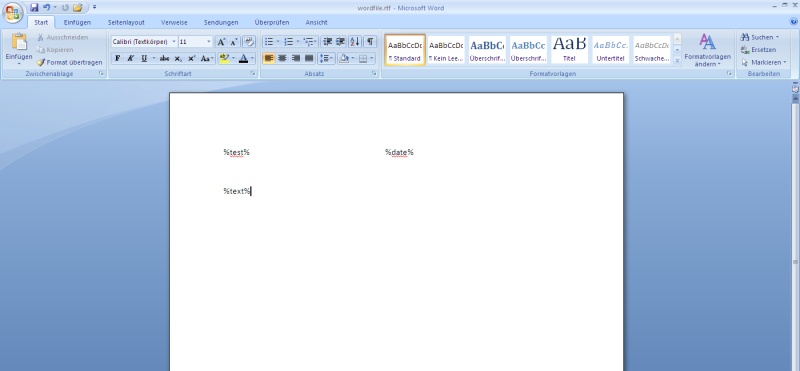Image resolution: width=800 pixels, height=371 pixels.
Task: Apply the Standard style
Action: coord(405,50)
